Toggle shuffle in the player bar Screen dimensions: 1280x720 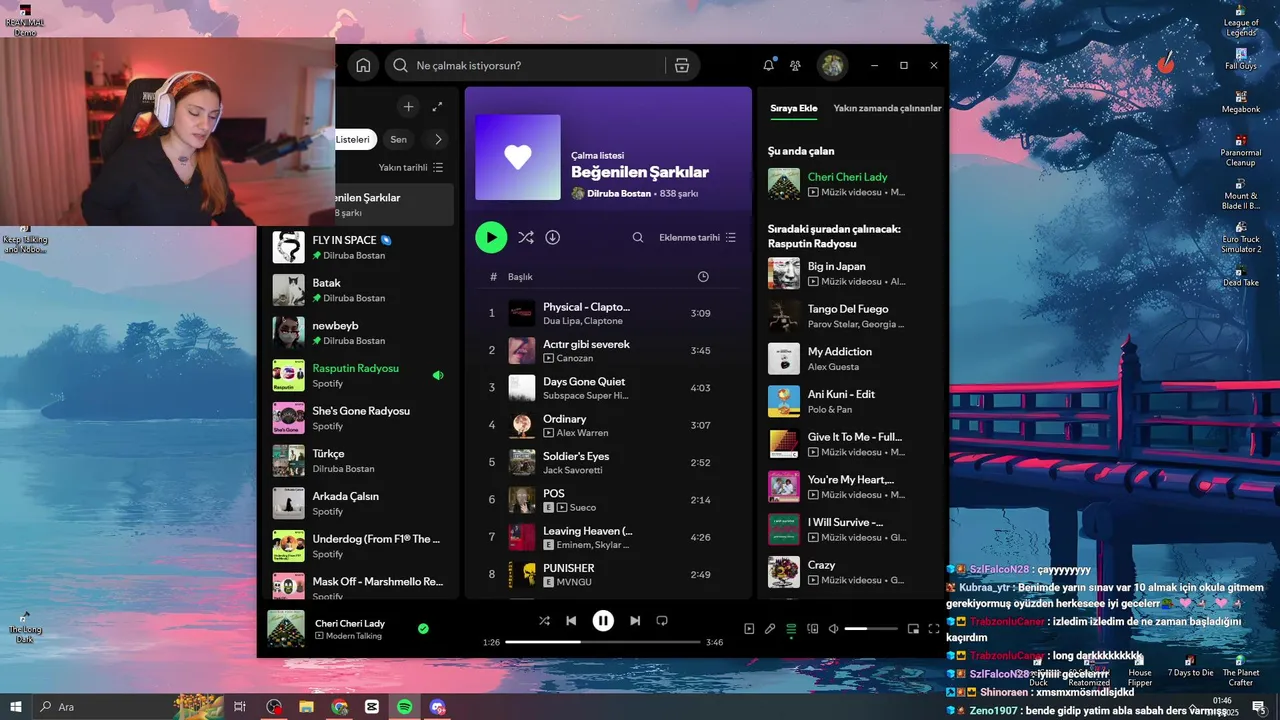544,621
